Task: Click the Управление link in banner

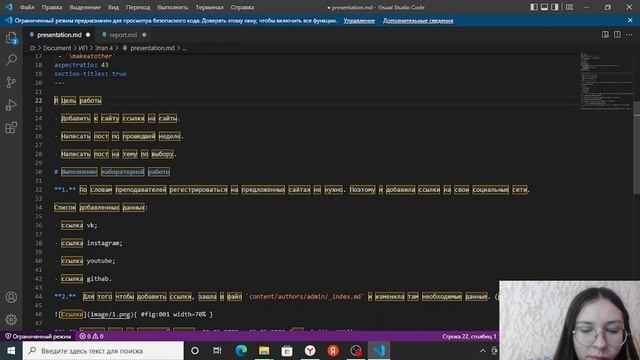Action: [x=359, y=20]
